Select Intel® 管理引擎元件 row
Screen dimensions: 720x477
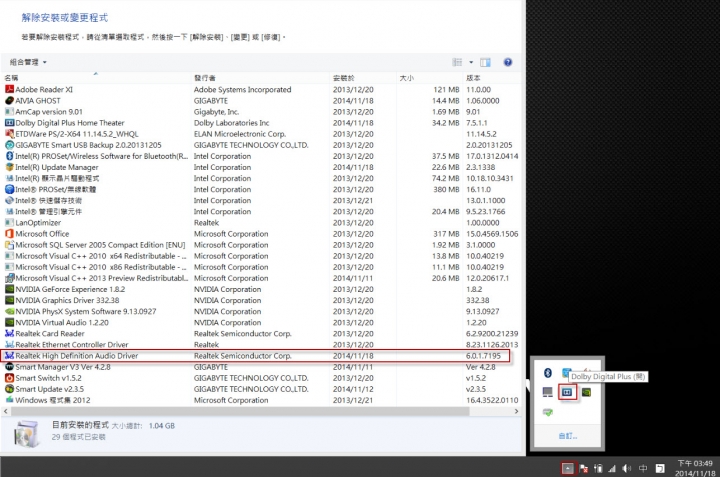click(x=262, y=211)
